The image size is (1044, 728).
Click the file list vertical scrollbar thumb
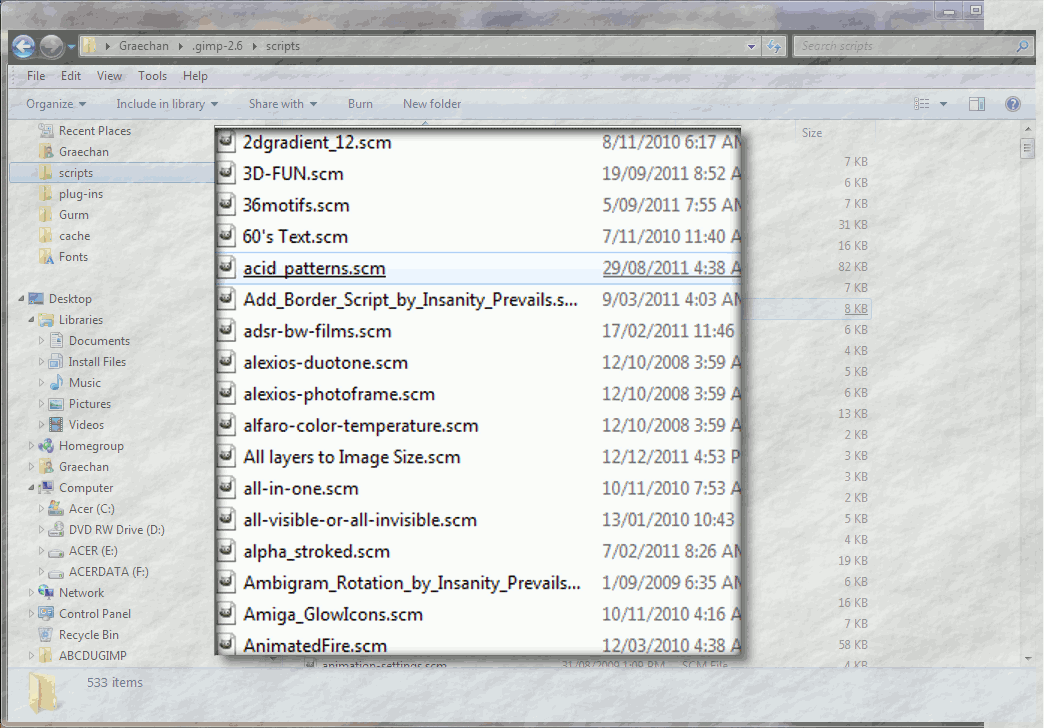point(1027,148)
